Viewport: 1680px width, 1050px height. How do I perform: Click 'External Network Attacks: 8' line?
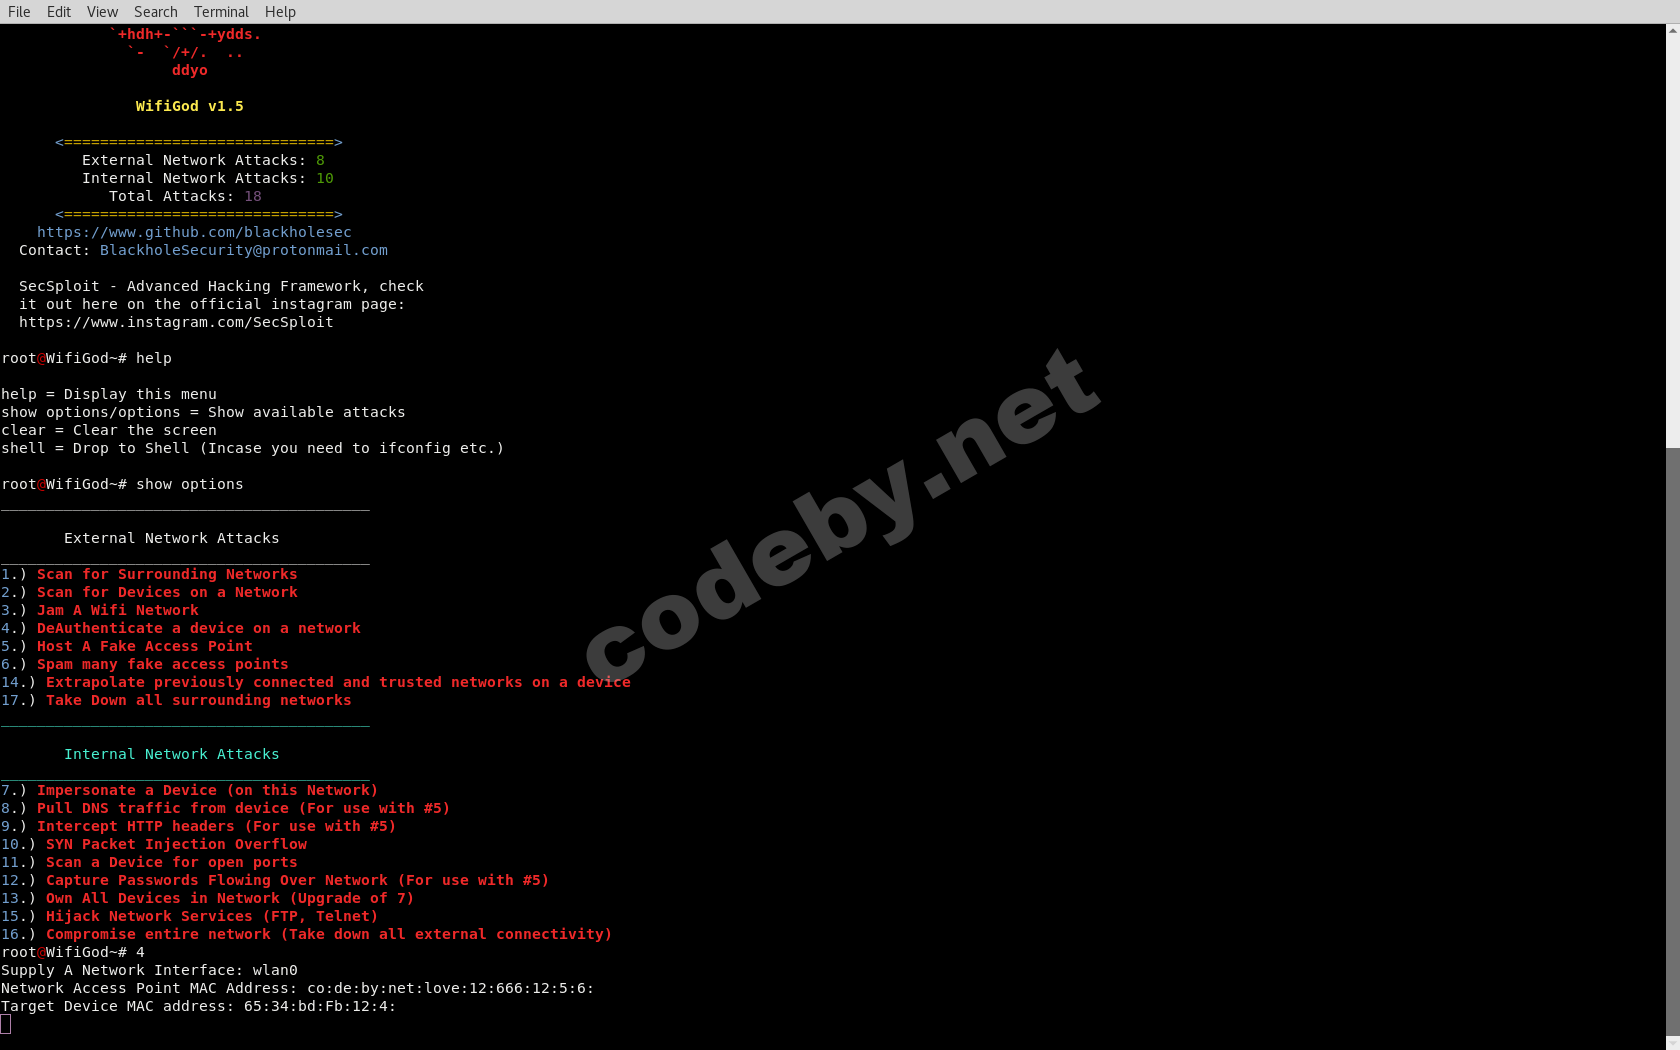pyautogui.click(x=203, y=160)
